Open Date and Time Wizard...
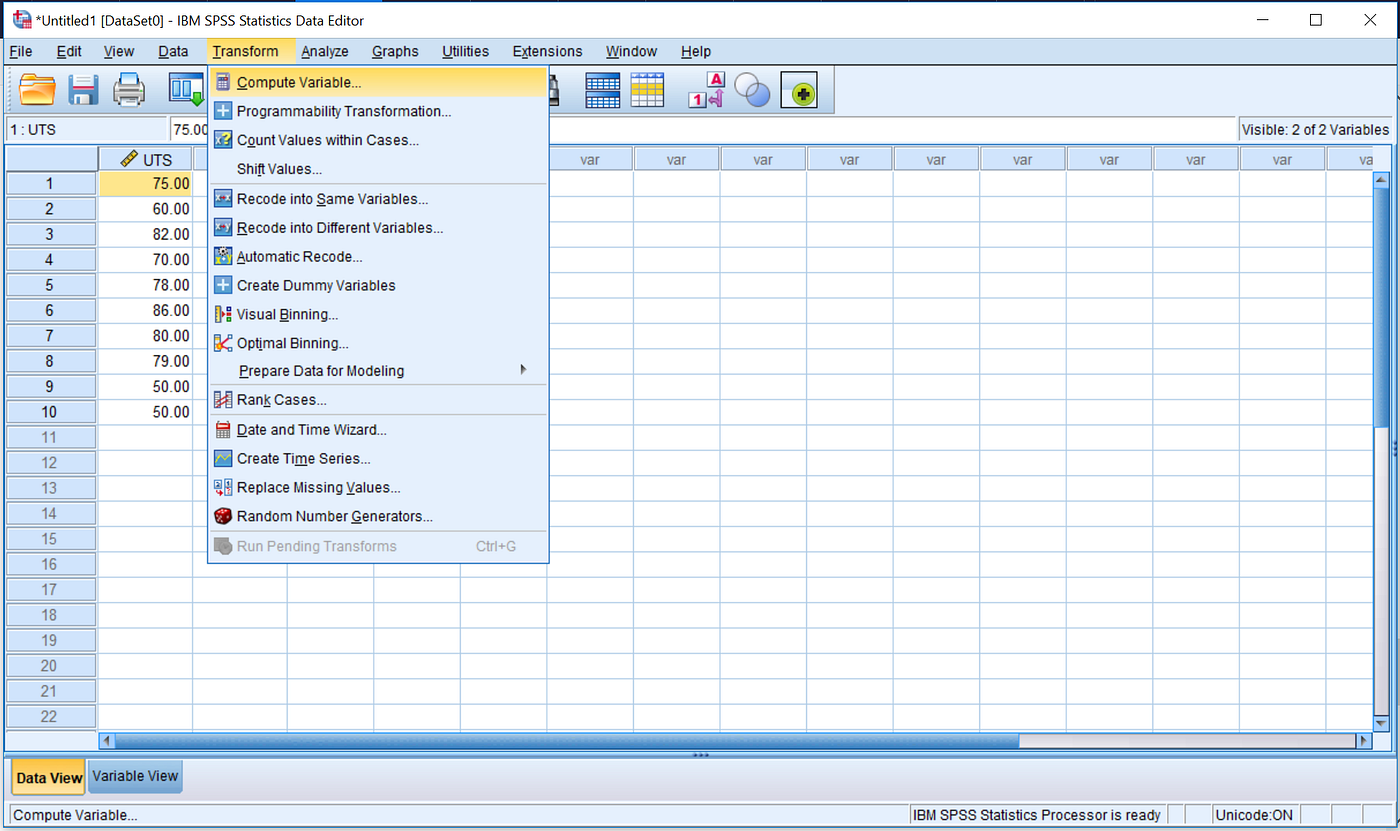This screenshot has width=1400, height=831. (378, 430)
